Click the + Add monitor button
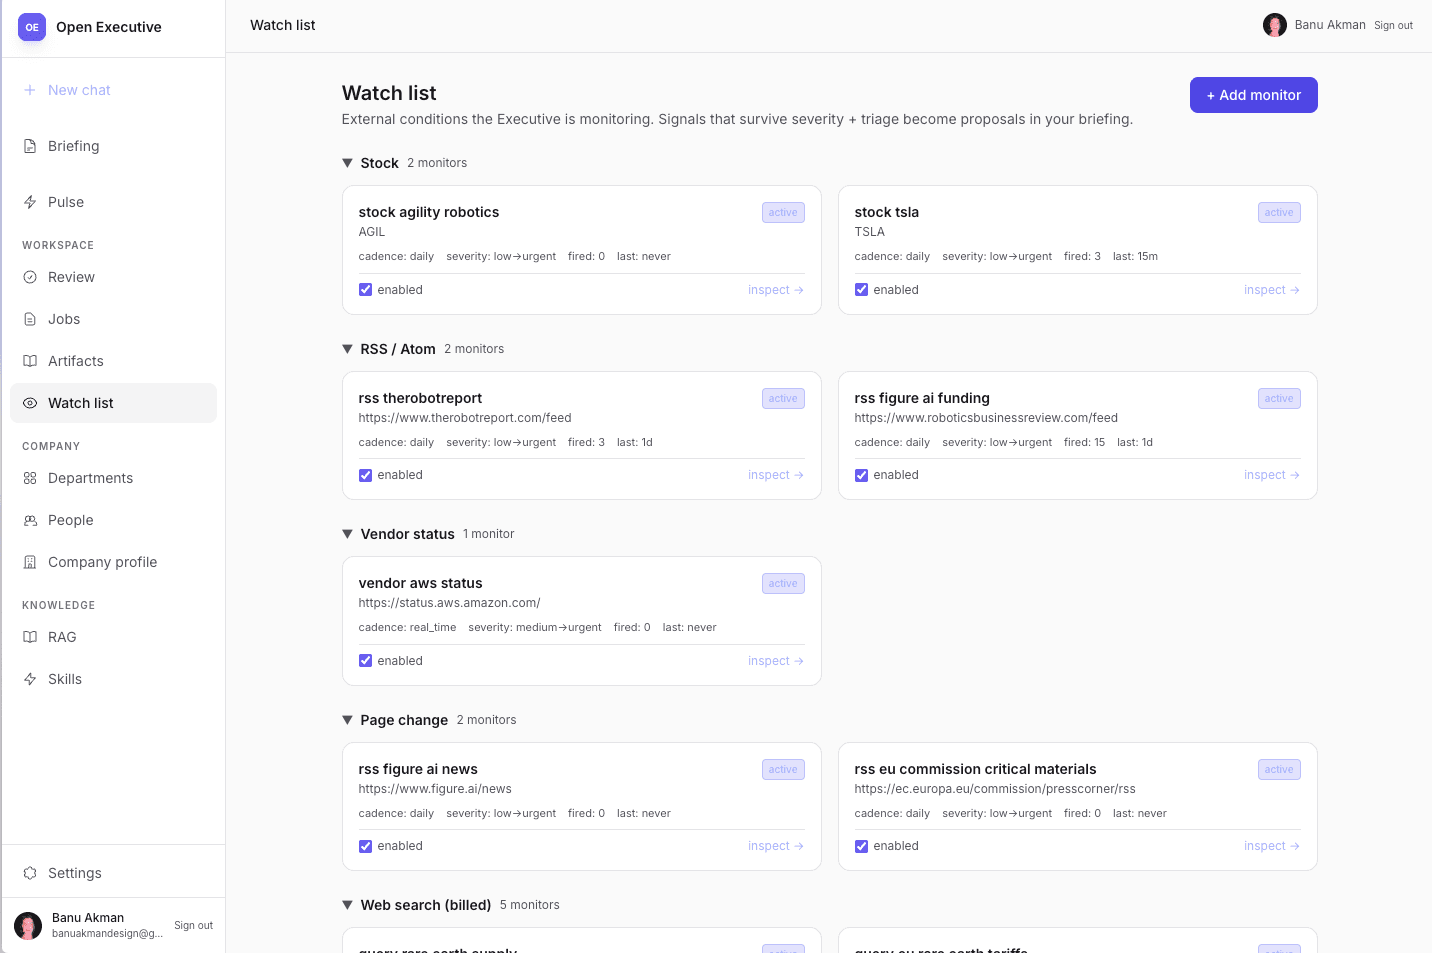The width and height of the screenshot is (1432, 953). (1253, 95)
